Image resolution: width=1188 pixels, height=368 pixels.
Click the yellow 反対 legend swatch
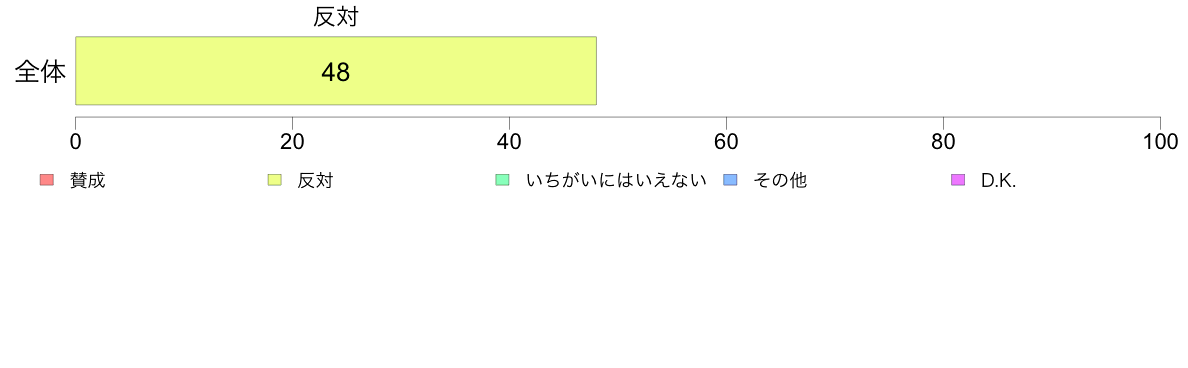pos(274,180)
